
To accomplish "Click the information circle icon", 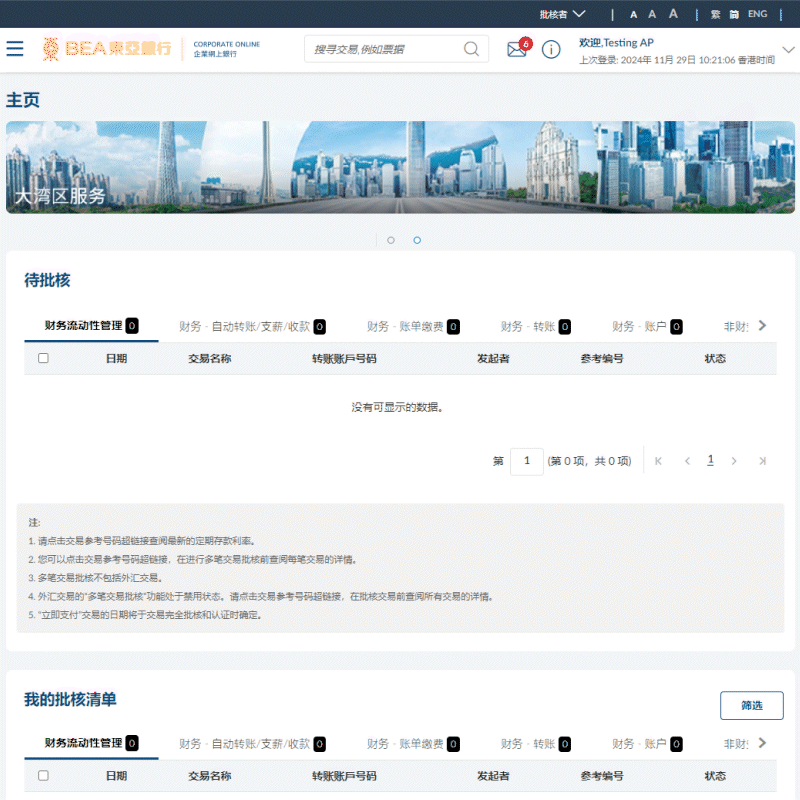I will [x=551, y=49].
